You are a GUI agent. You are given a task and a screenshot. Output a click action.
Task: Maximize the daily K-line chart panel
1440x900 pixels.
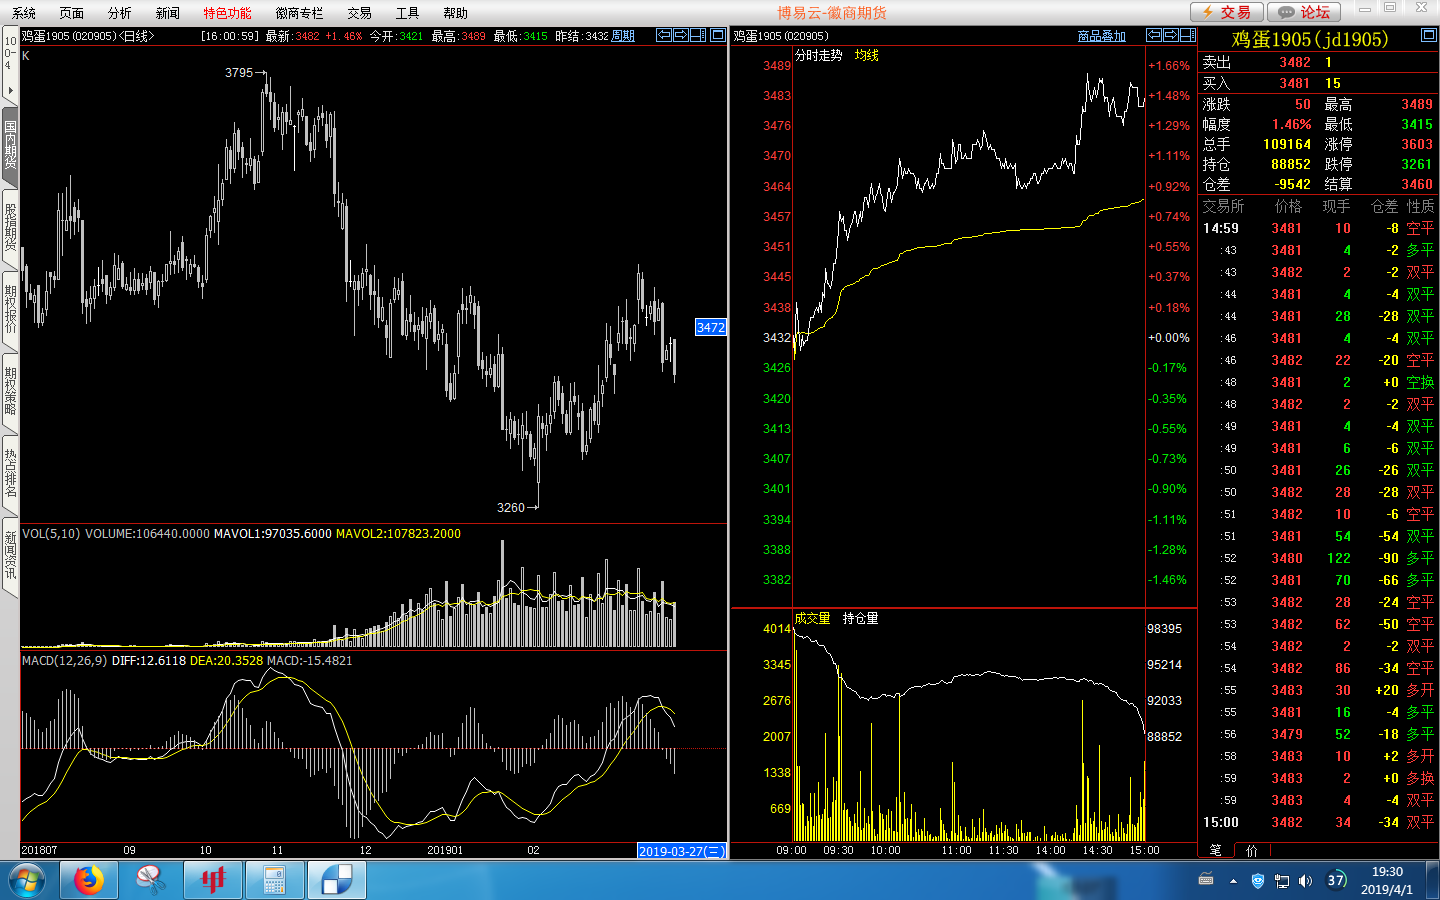(717, 35)
